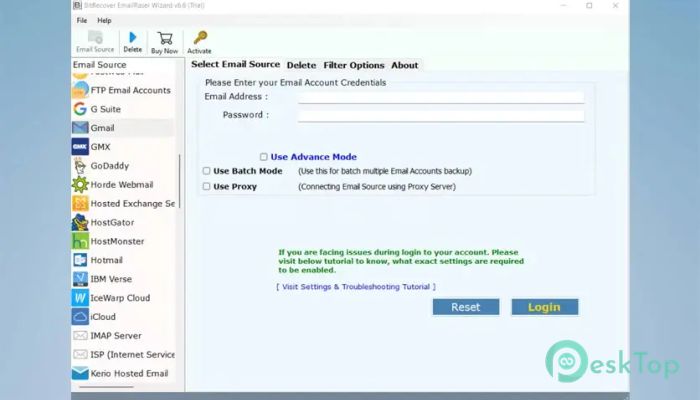The width and height of the screenshot is (700, 400).
Task: Select 'HostGator' list entry text
Action: [x=112, y=222]
